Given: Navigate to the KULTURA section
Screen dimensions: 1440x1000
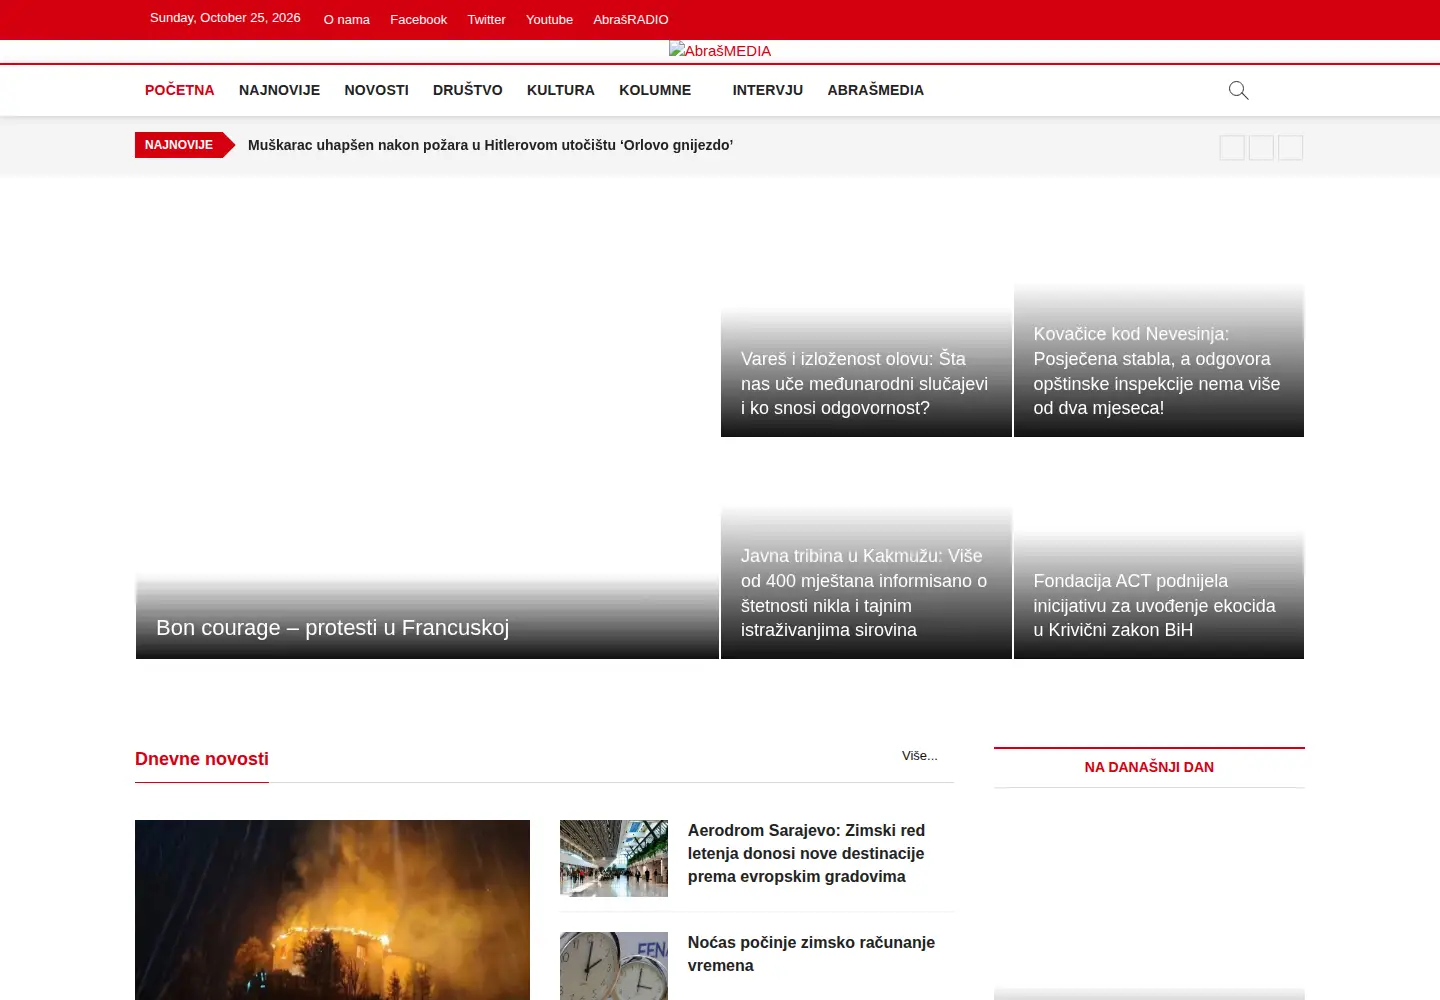Looking at the screenshot, I should click(561, 90).
